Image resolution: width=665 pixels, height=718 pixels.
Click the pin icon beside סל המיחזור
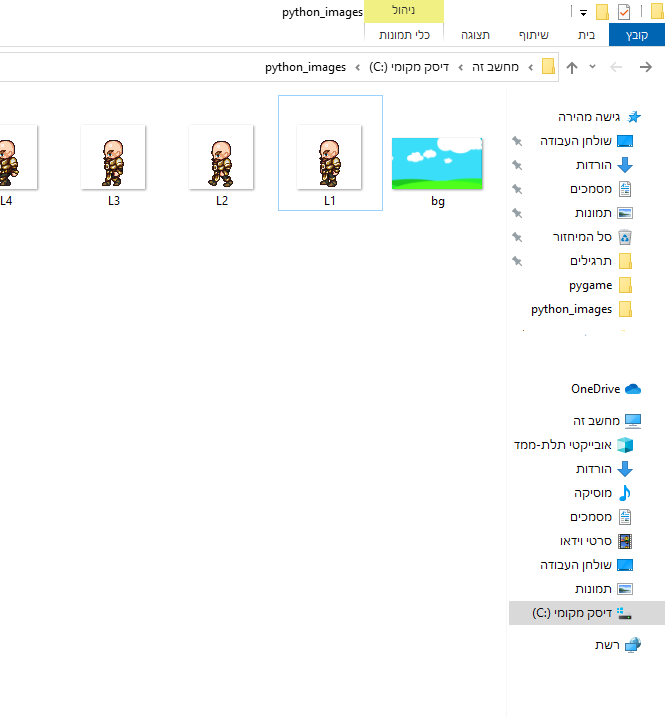tap(517, 237)
